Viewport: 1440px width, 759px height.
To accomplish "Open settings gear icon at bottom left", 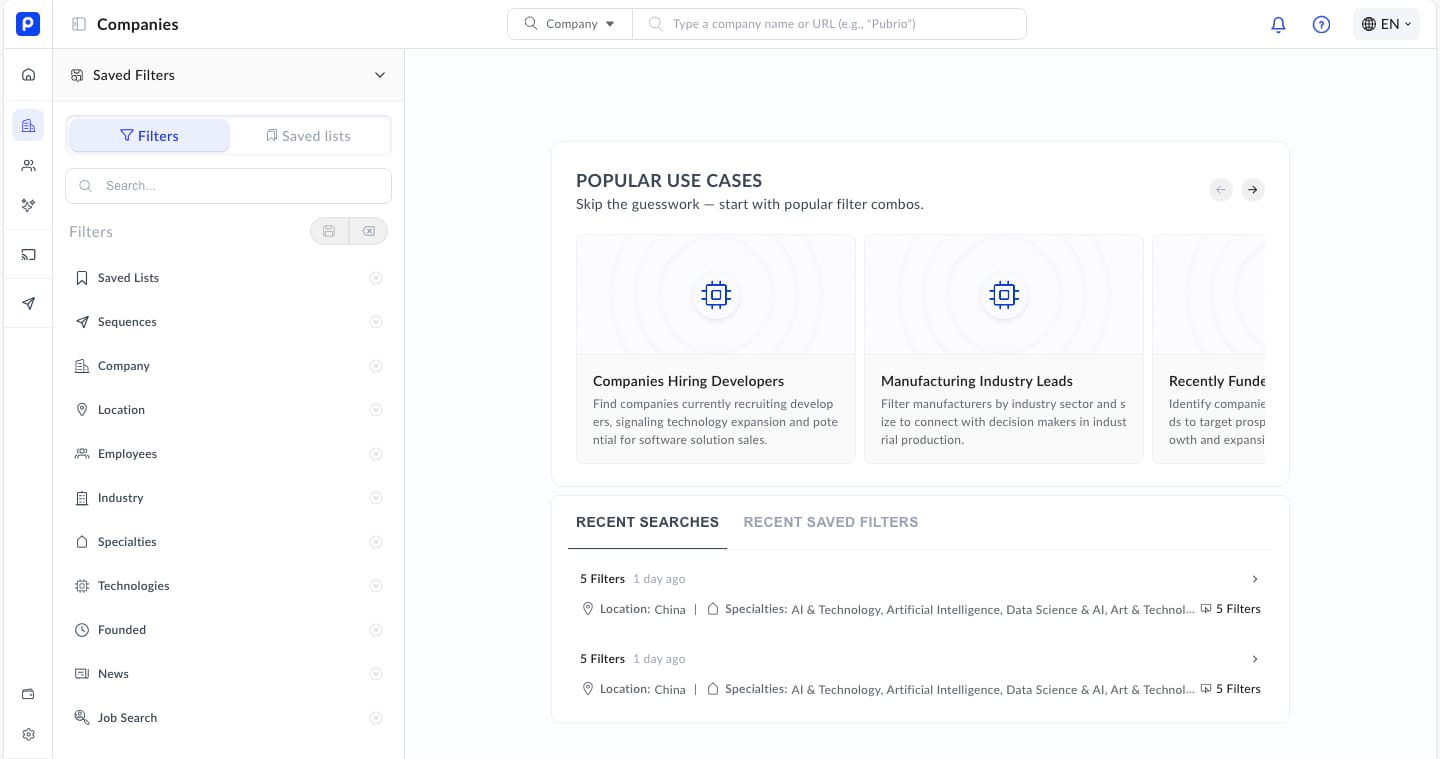I will pos(28,734).
